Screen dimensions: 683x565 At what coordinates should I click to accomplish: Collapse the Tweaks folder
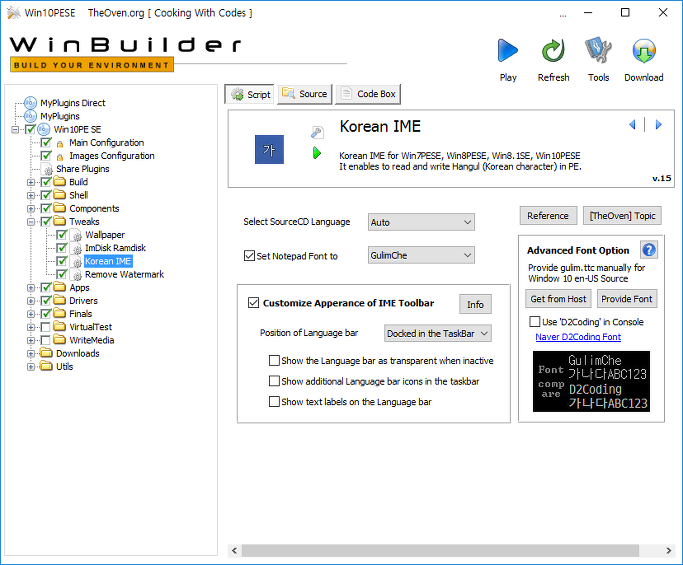tap(30, 221)
